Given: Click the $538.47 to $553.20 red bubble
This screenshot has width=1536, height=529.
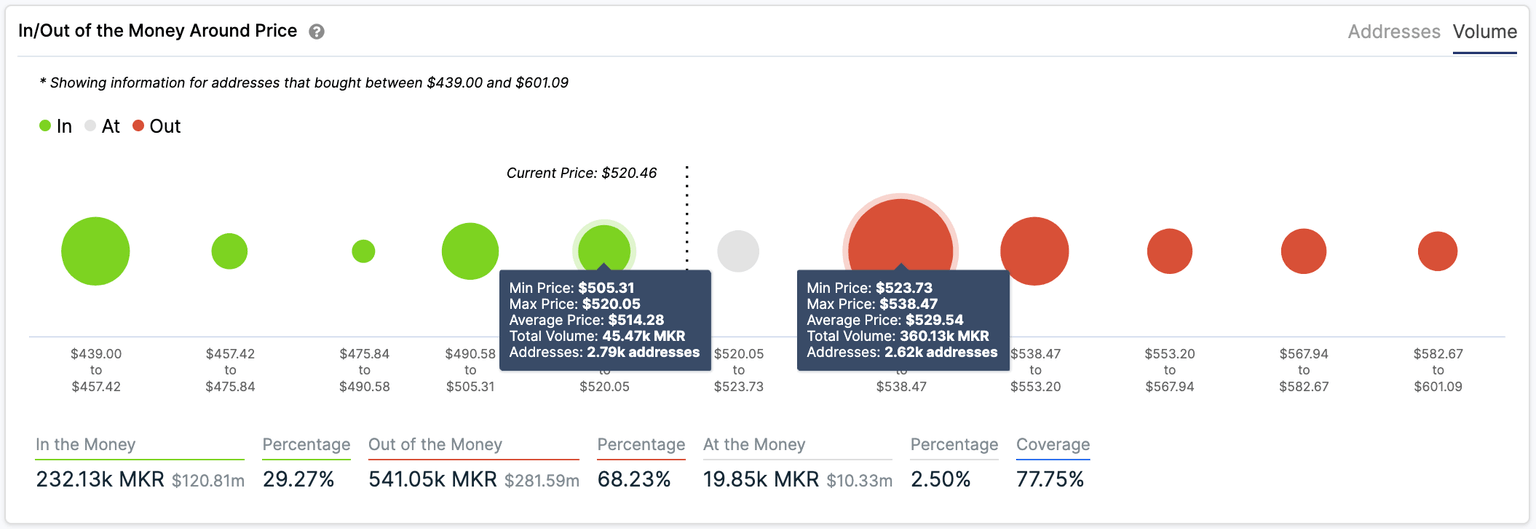Looking at the screenshot, I should [1035, 251].
